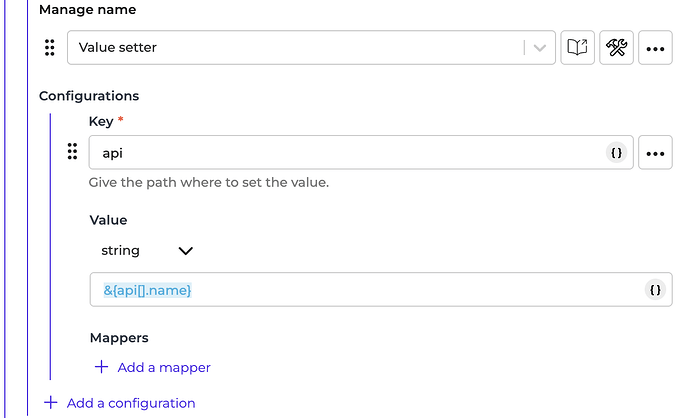Select the string value type selector
This screenshot has width=690, height=418.
121,251
